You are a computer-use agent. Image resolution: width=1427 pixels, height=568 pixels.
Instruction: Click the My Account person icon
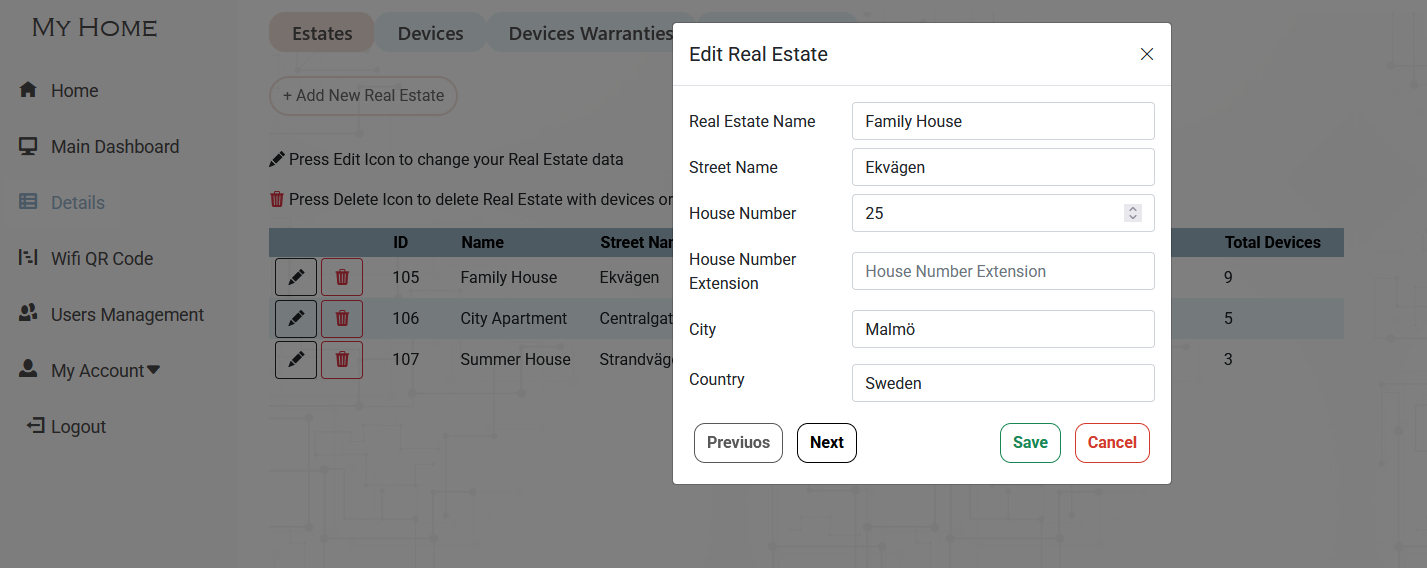click(x=28, y=370)
